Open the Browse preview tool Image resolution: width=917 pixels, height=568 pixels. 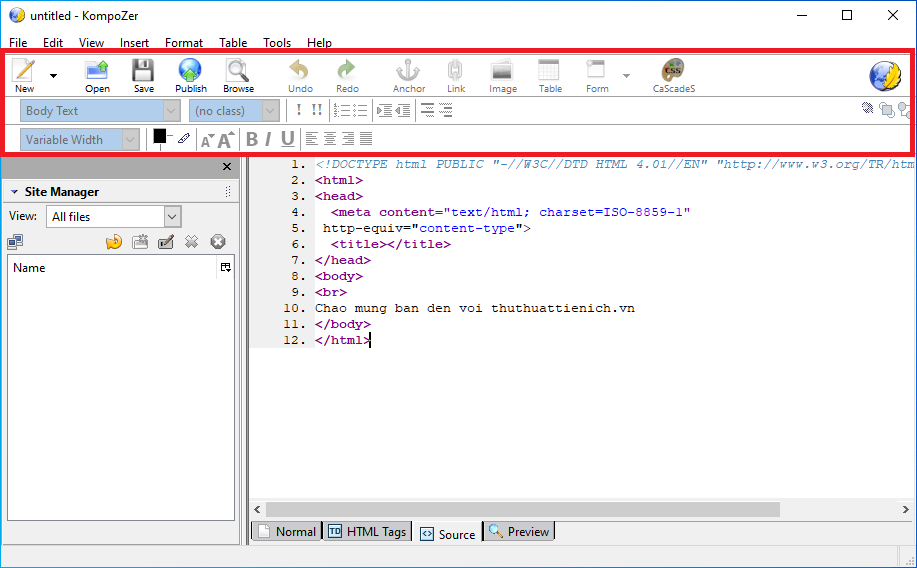click(238, 72)
